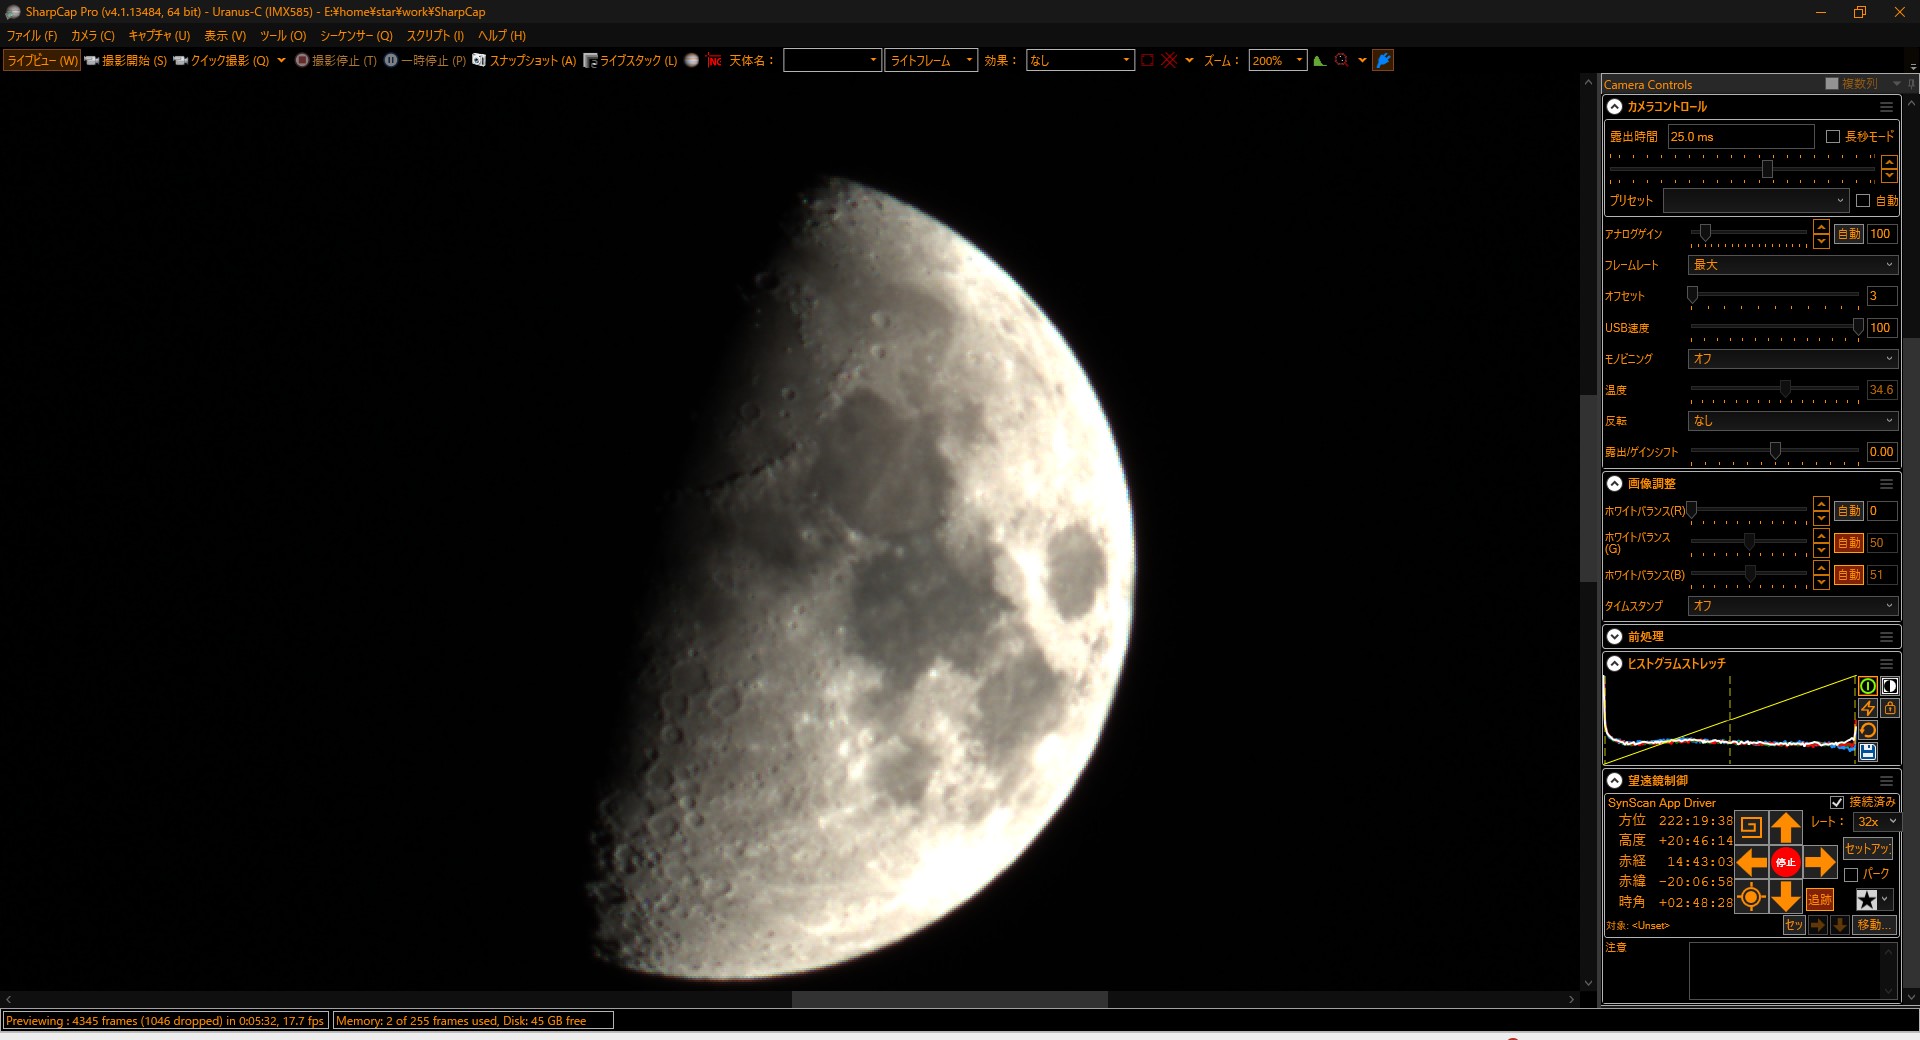Open the シーケンサー (Q) menu
The image size is (1920, 1040).
pos(356,36)
